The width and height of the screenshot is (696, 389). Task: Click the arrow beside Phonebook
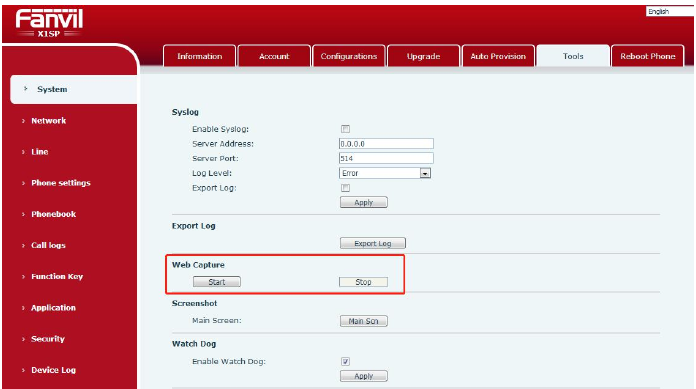tap(23, 214)
